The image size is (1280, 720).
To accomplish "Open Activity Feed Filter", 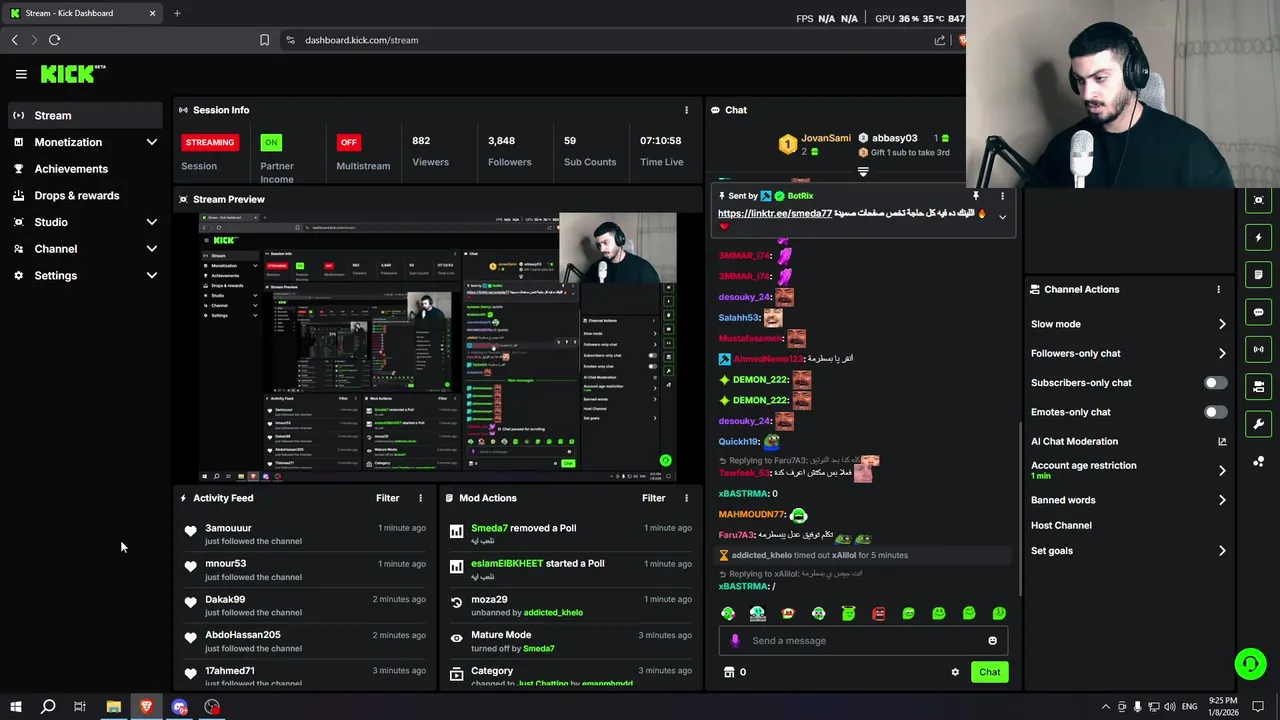I will click(x=387, y=498).
